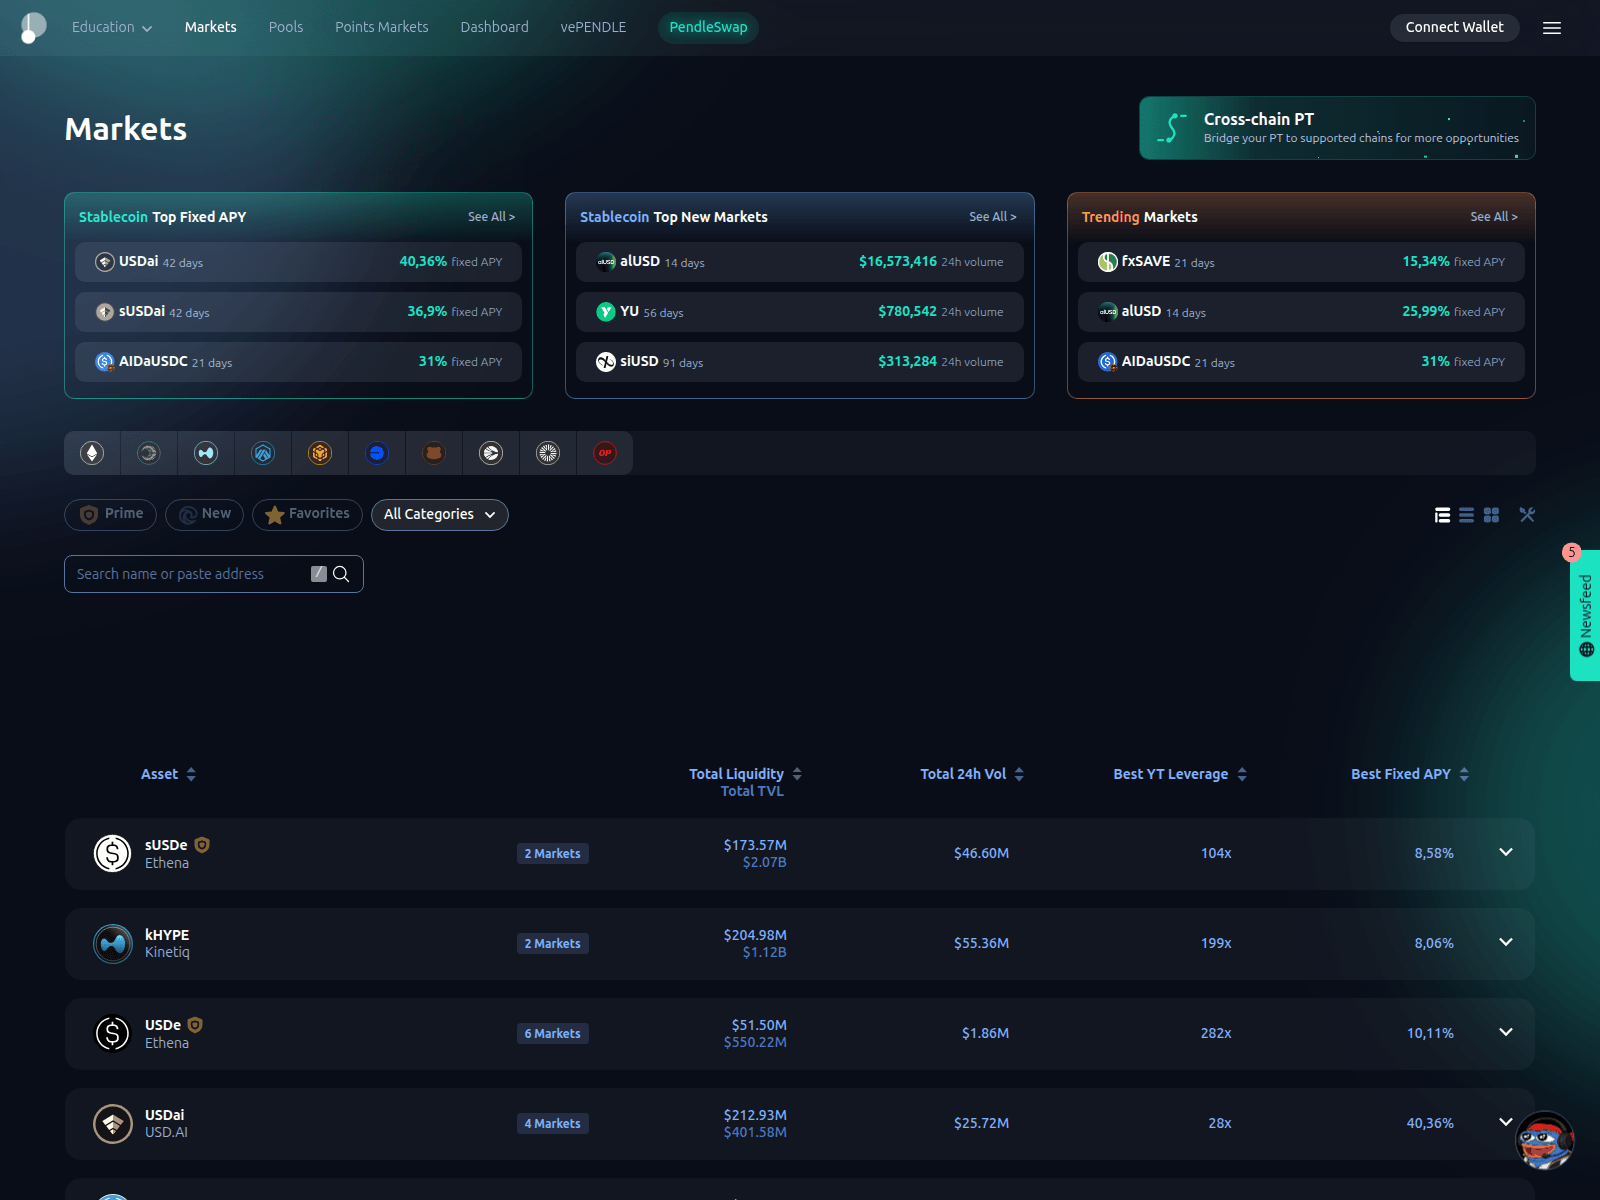Click the white sunburst chain icon
This screenshot has height=1200, width=1600.
548,453
